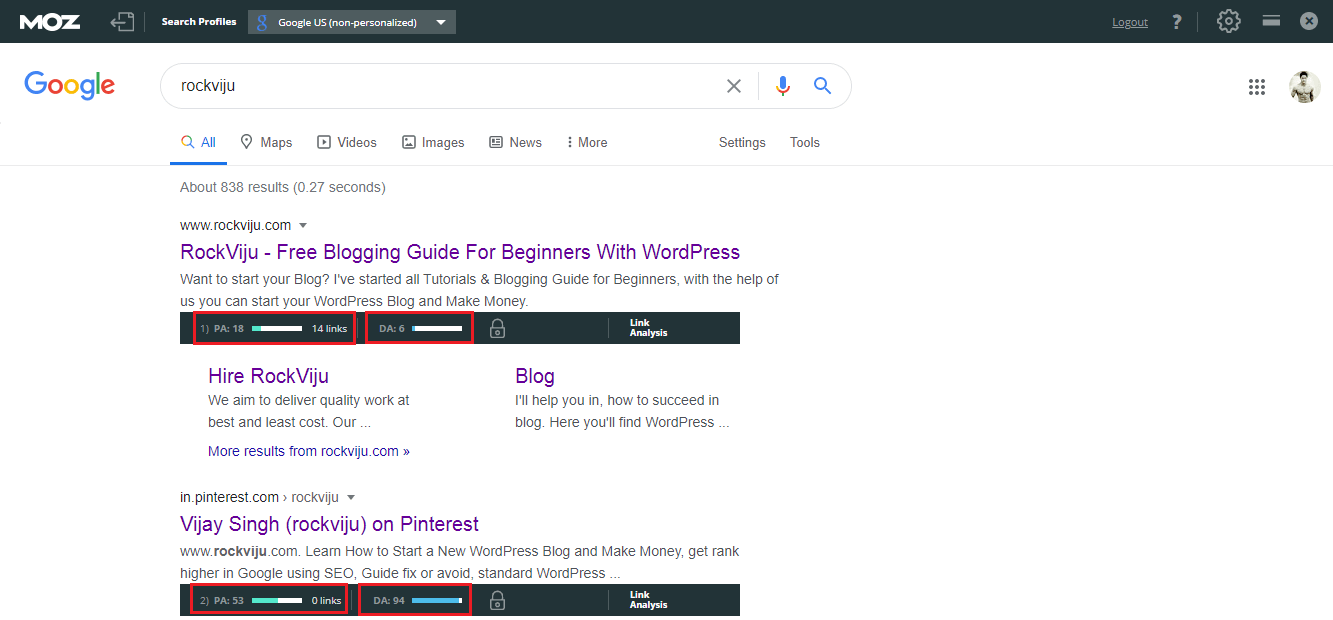Open Vijay Singh (rockviju) on Pinterest result
Image resolution: width=1333 pixels, height=620 pixels.
point(329,524)
